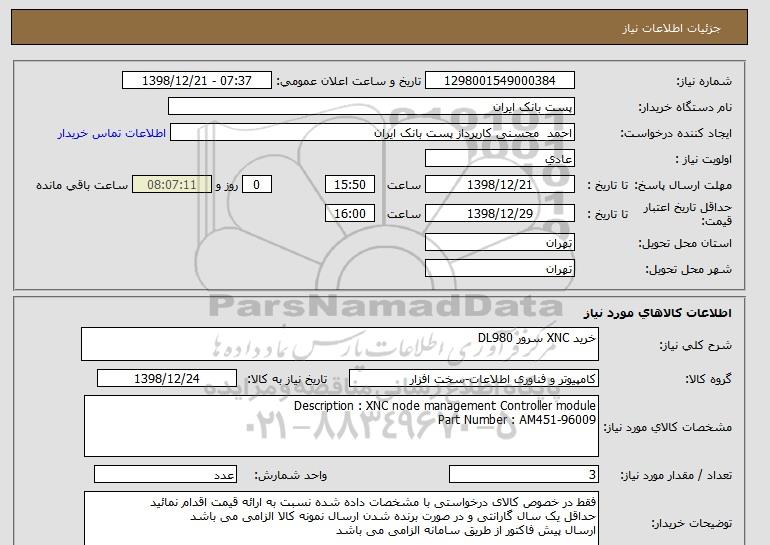Viewport: 770px width, 545px height.
Task: Click the label تاریخ و ساعت اعلان عمومی
Action: (349, 81)
